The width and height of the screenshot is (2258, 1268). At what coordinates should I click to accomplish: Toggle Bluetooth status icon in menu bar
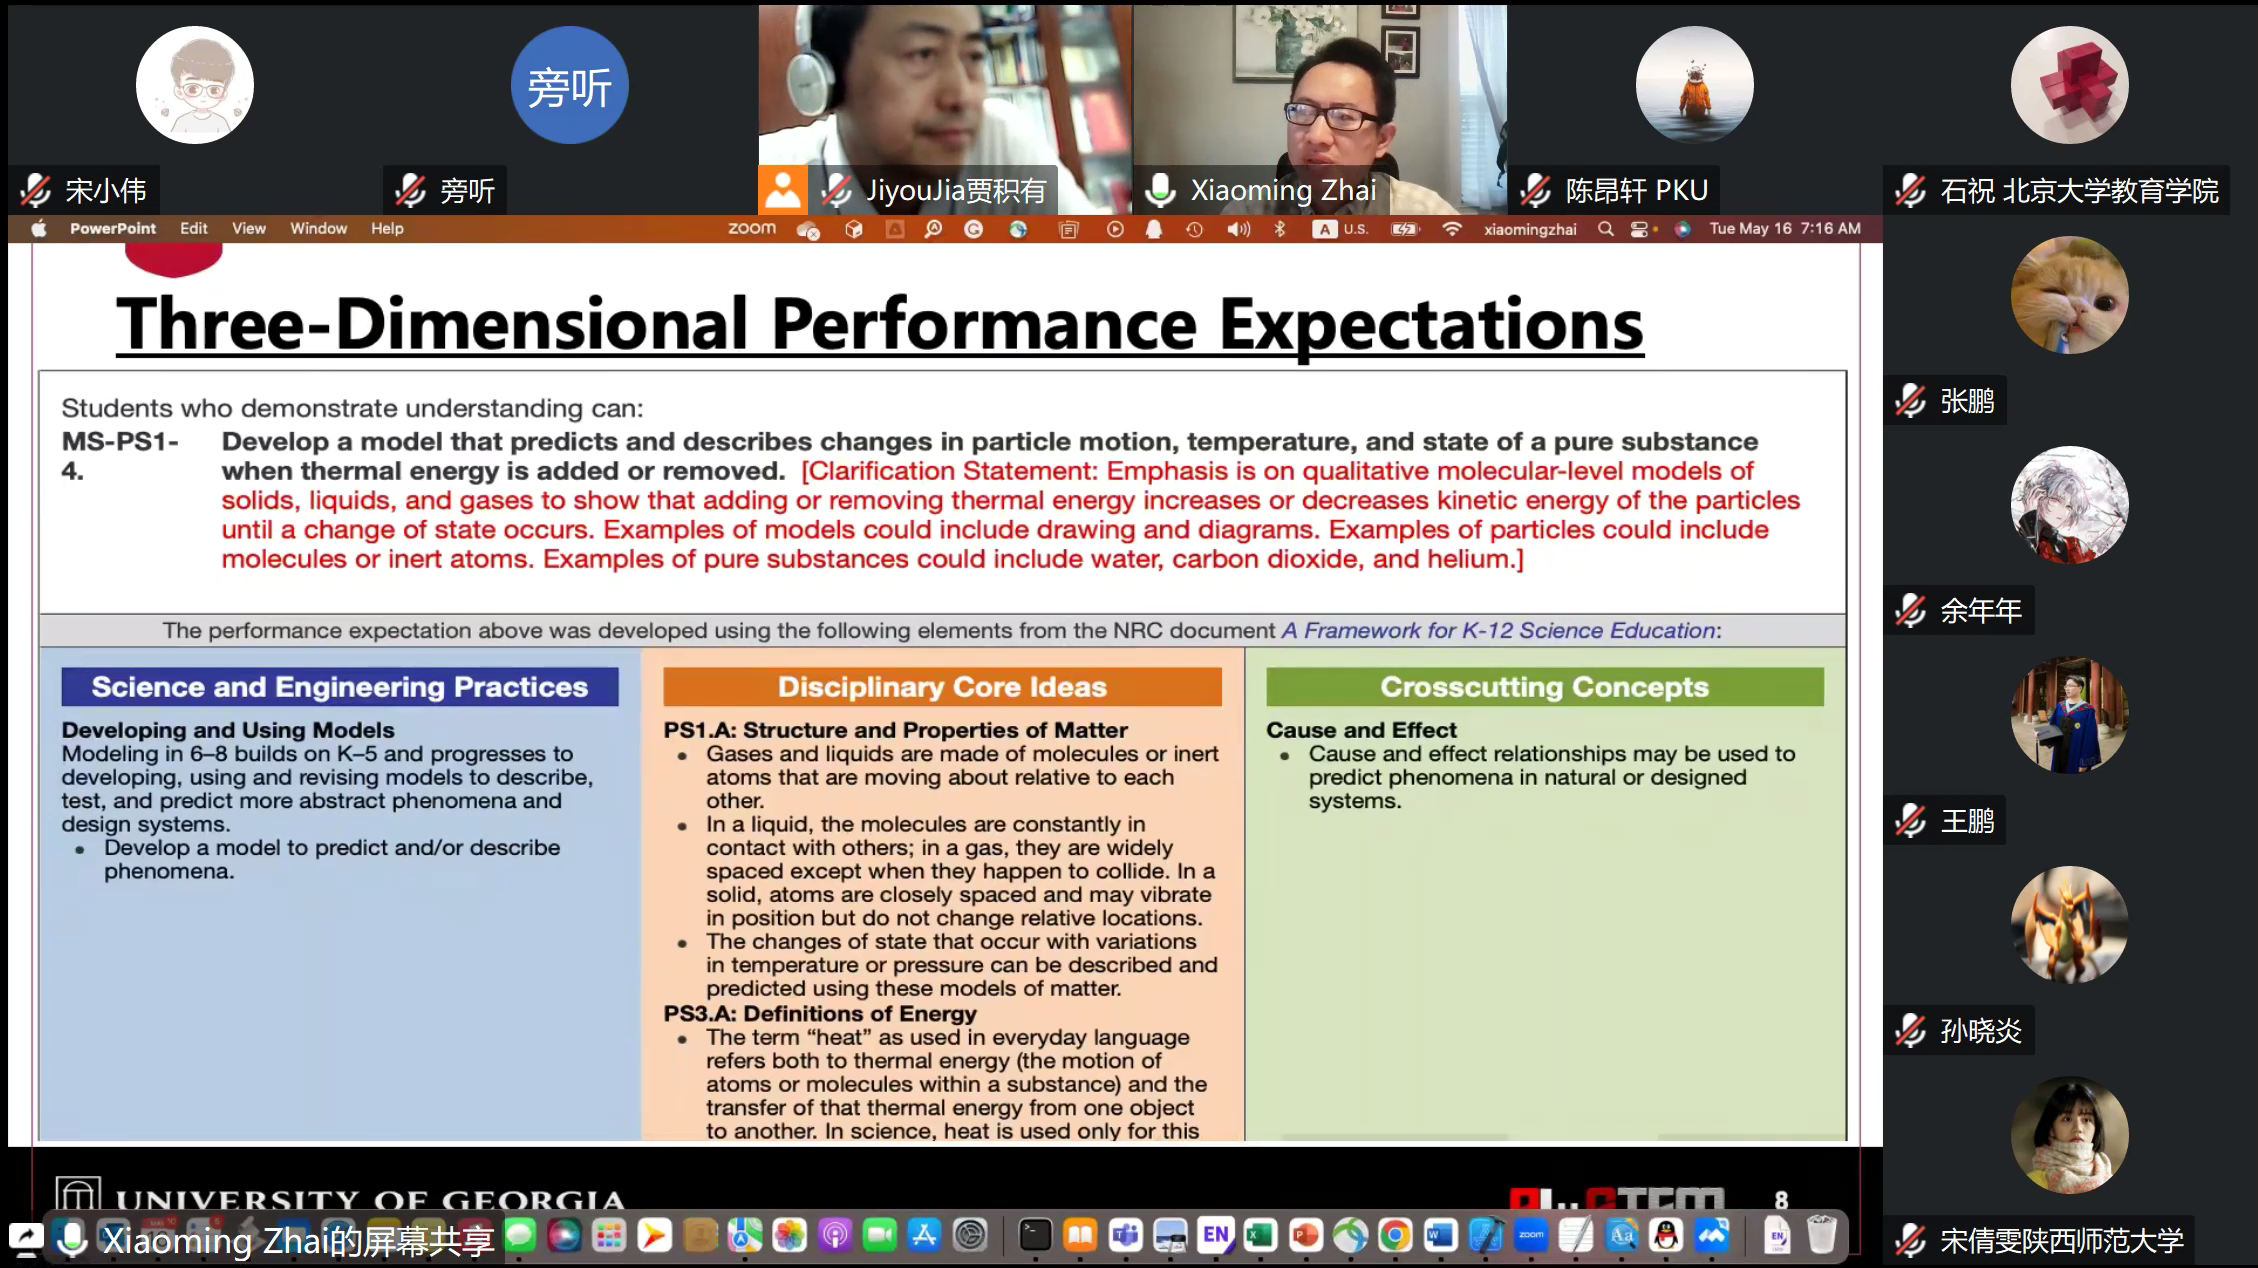coord(1279,229)
